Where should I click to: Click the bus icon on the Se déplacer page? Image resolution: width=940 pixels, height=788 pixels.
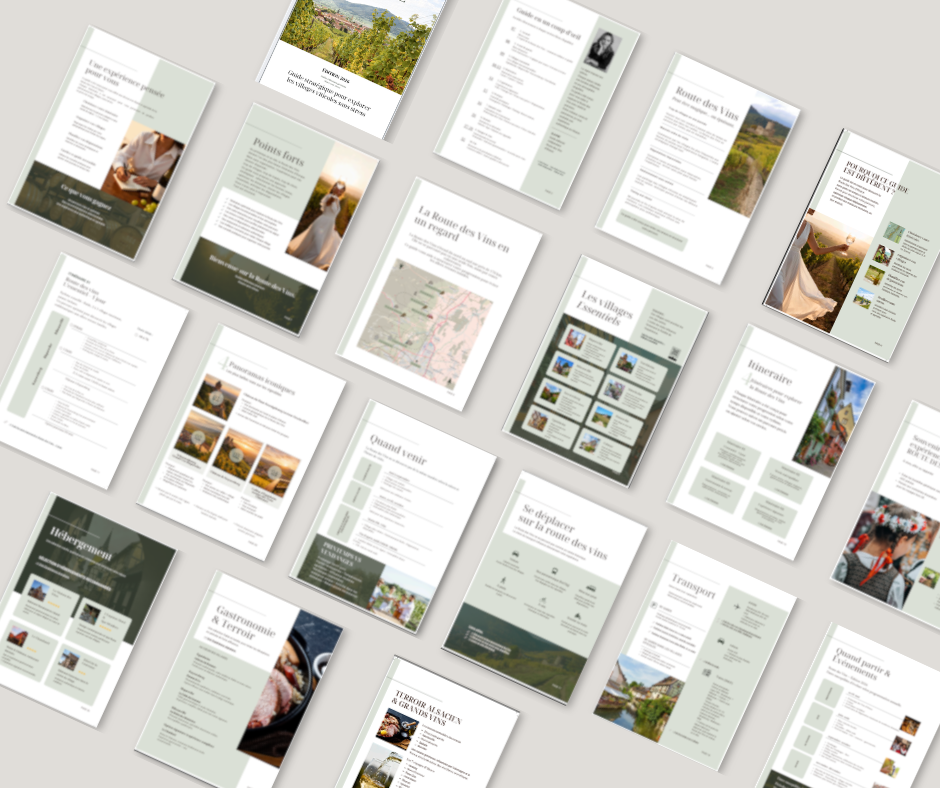[x=555, y=571]
